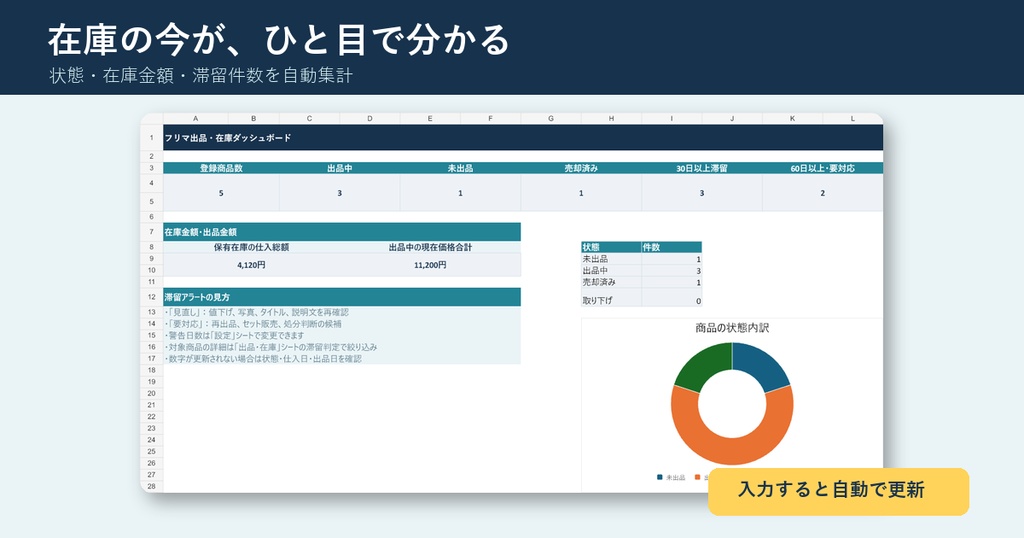Select column header E

430,118
